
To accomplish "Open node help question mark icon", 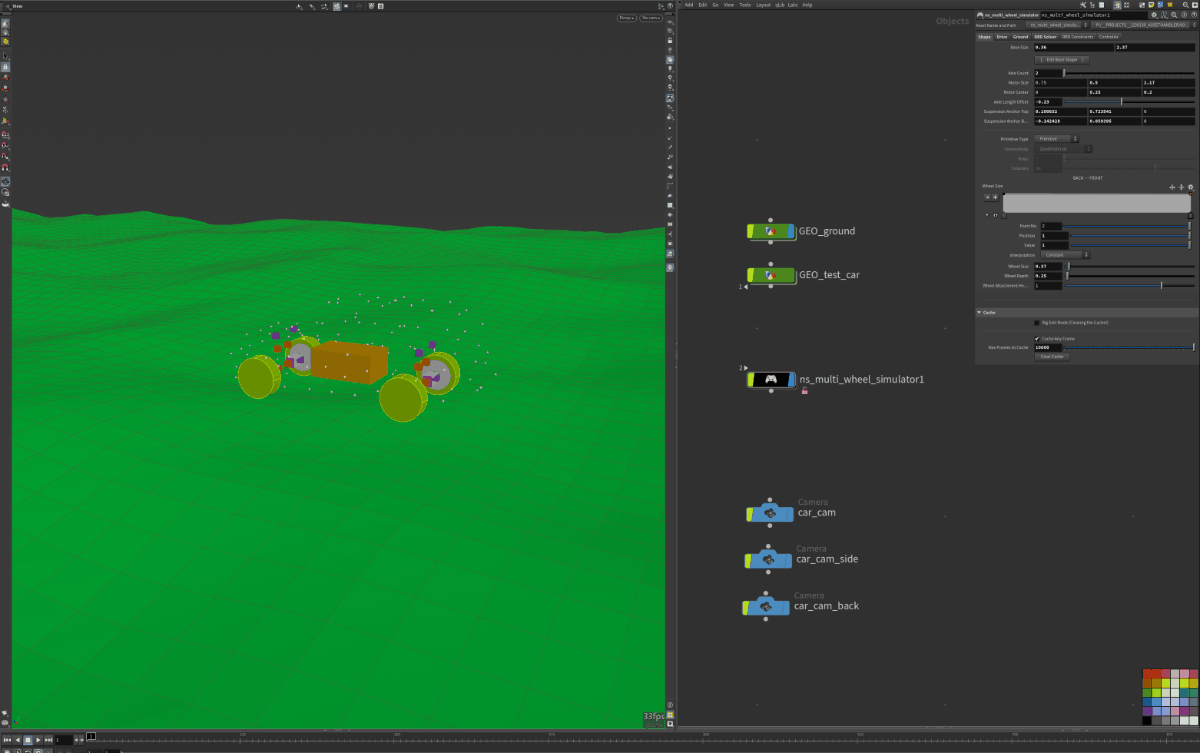I will point(1194,15).
